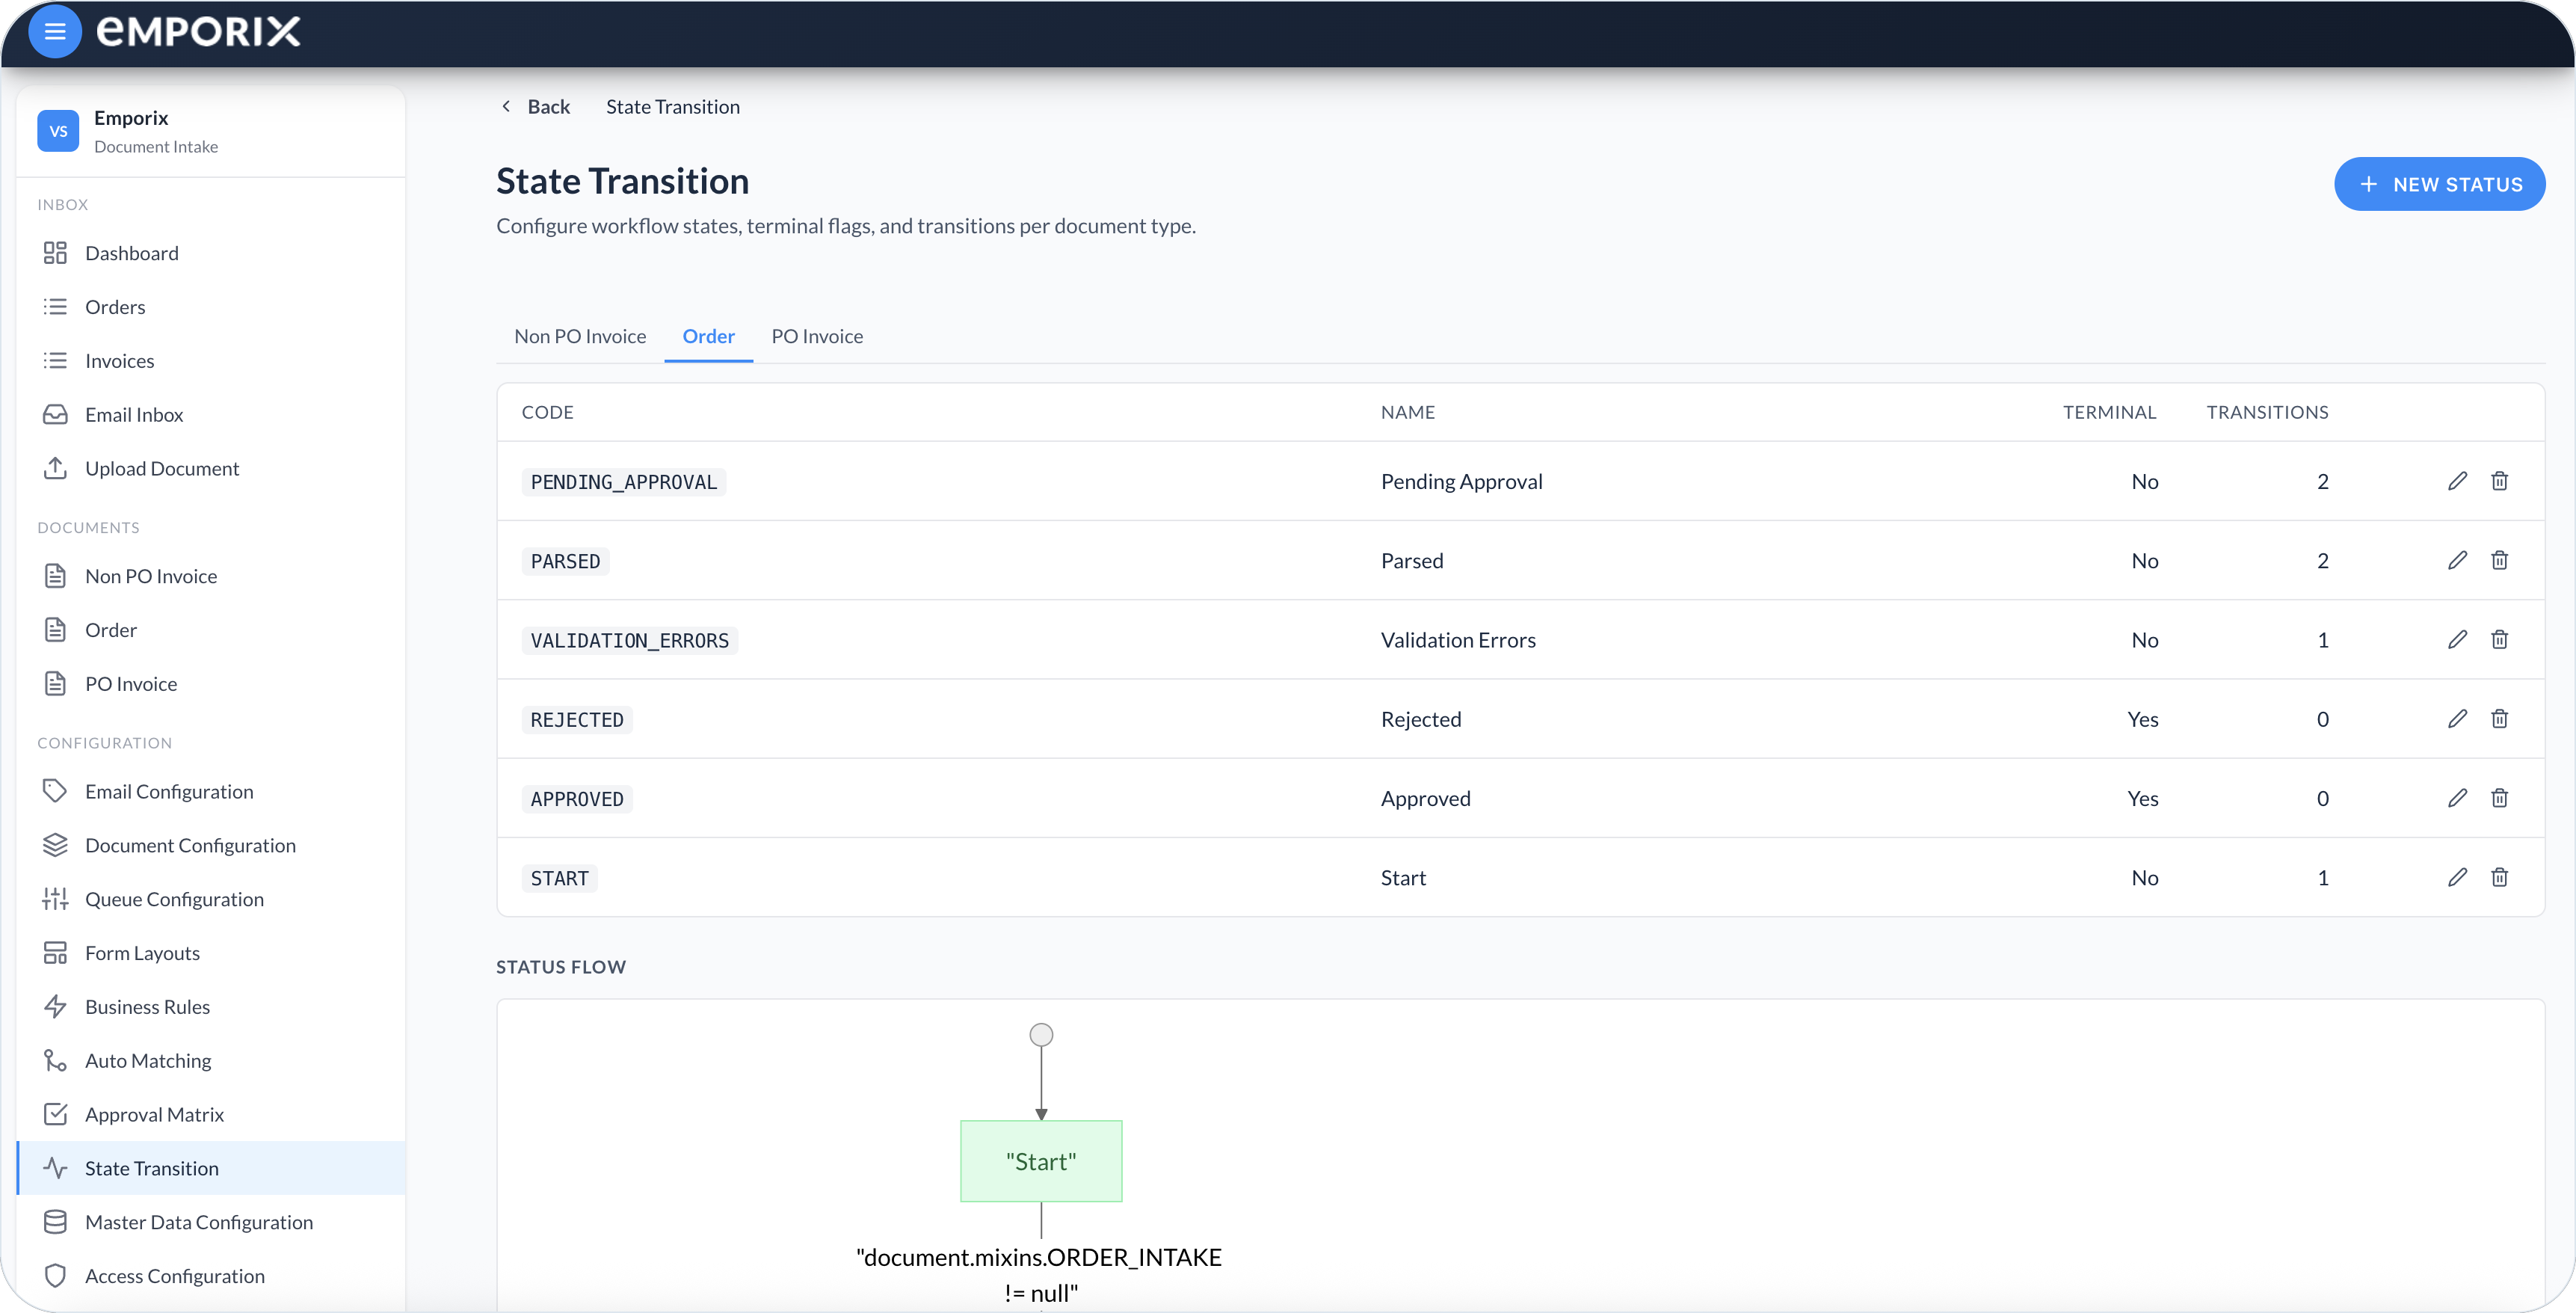This screenshot has width=2576, height=1313.
Task: Open Queue Configuration page
Action: [x=211, y=899]
